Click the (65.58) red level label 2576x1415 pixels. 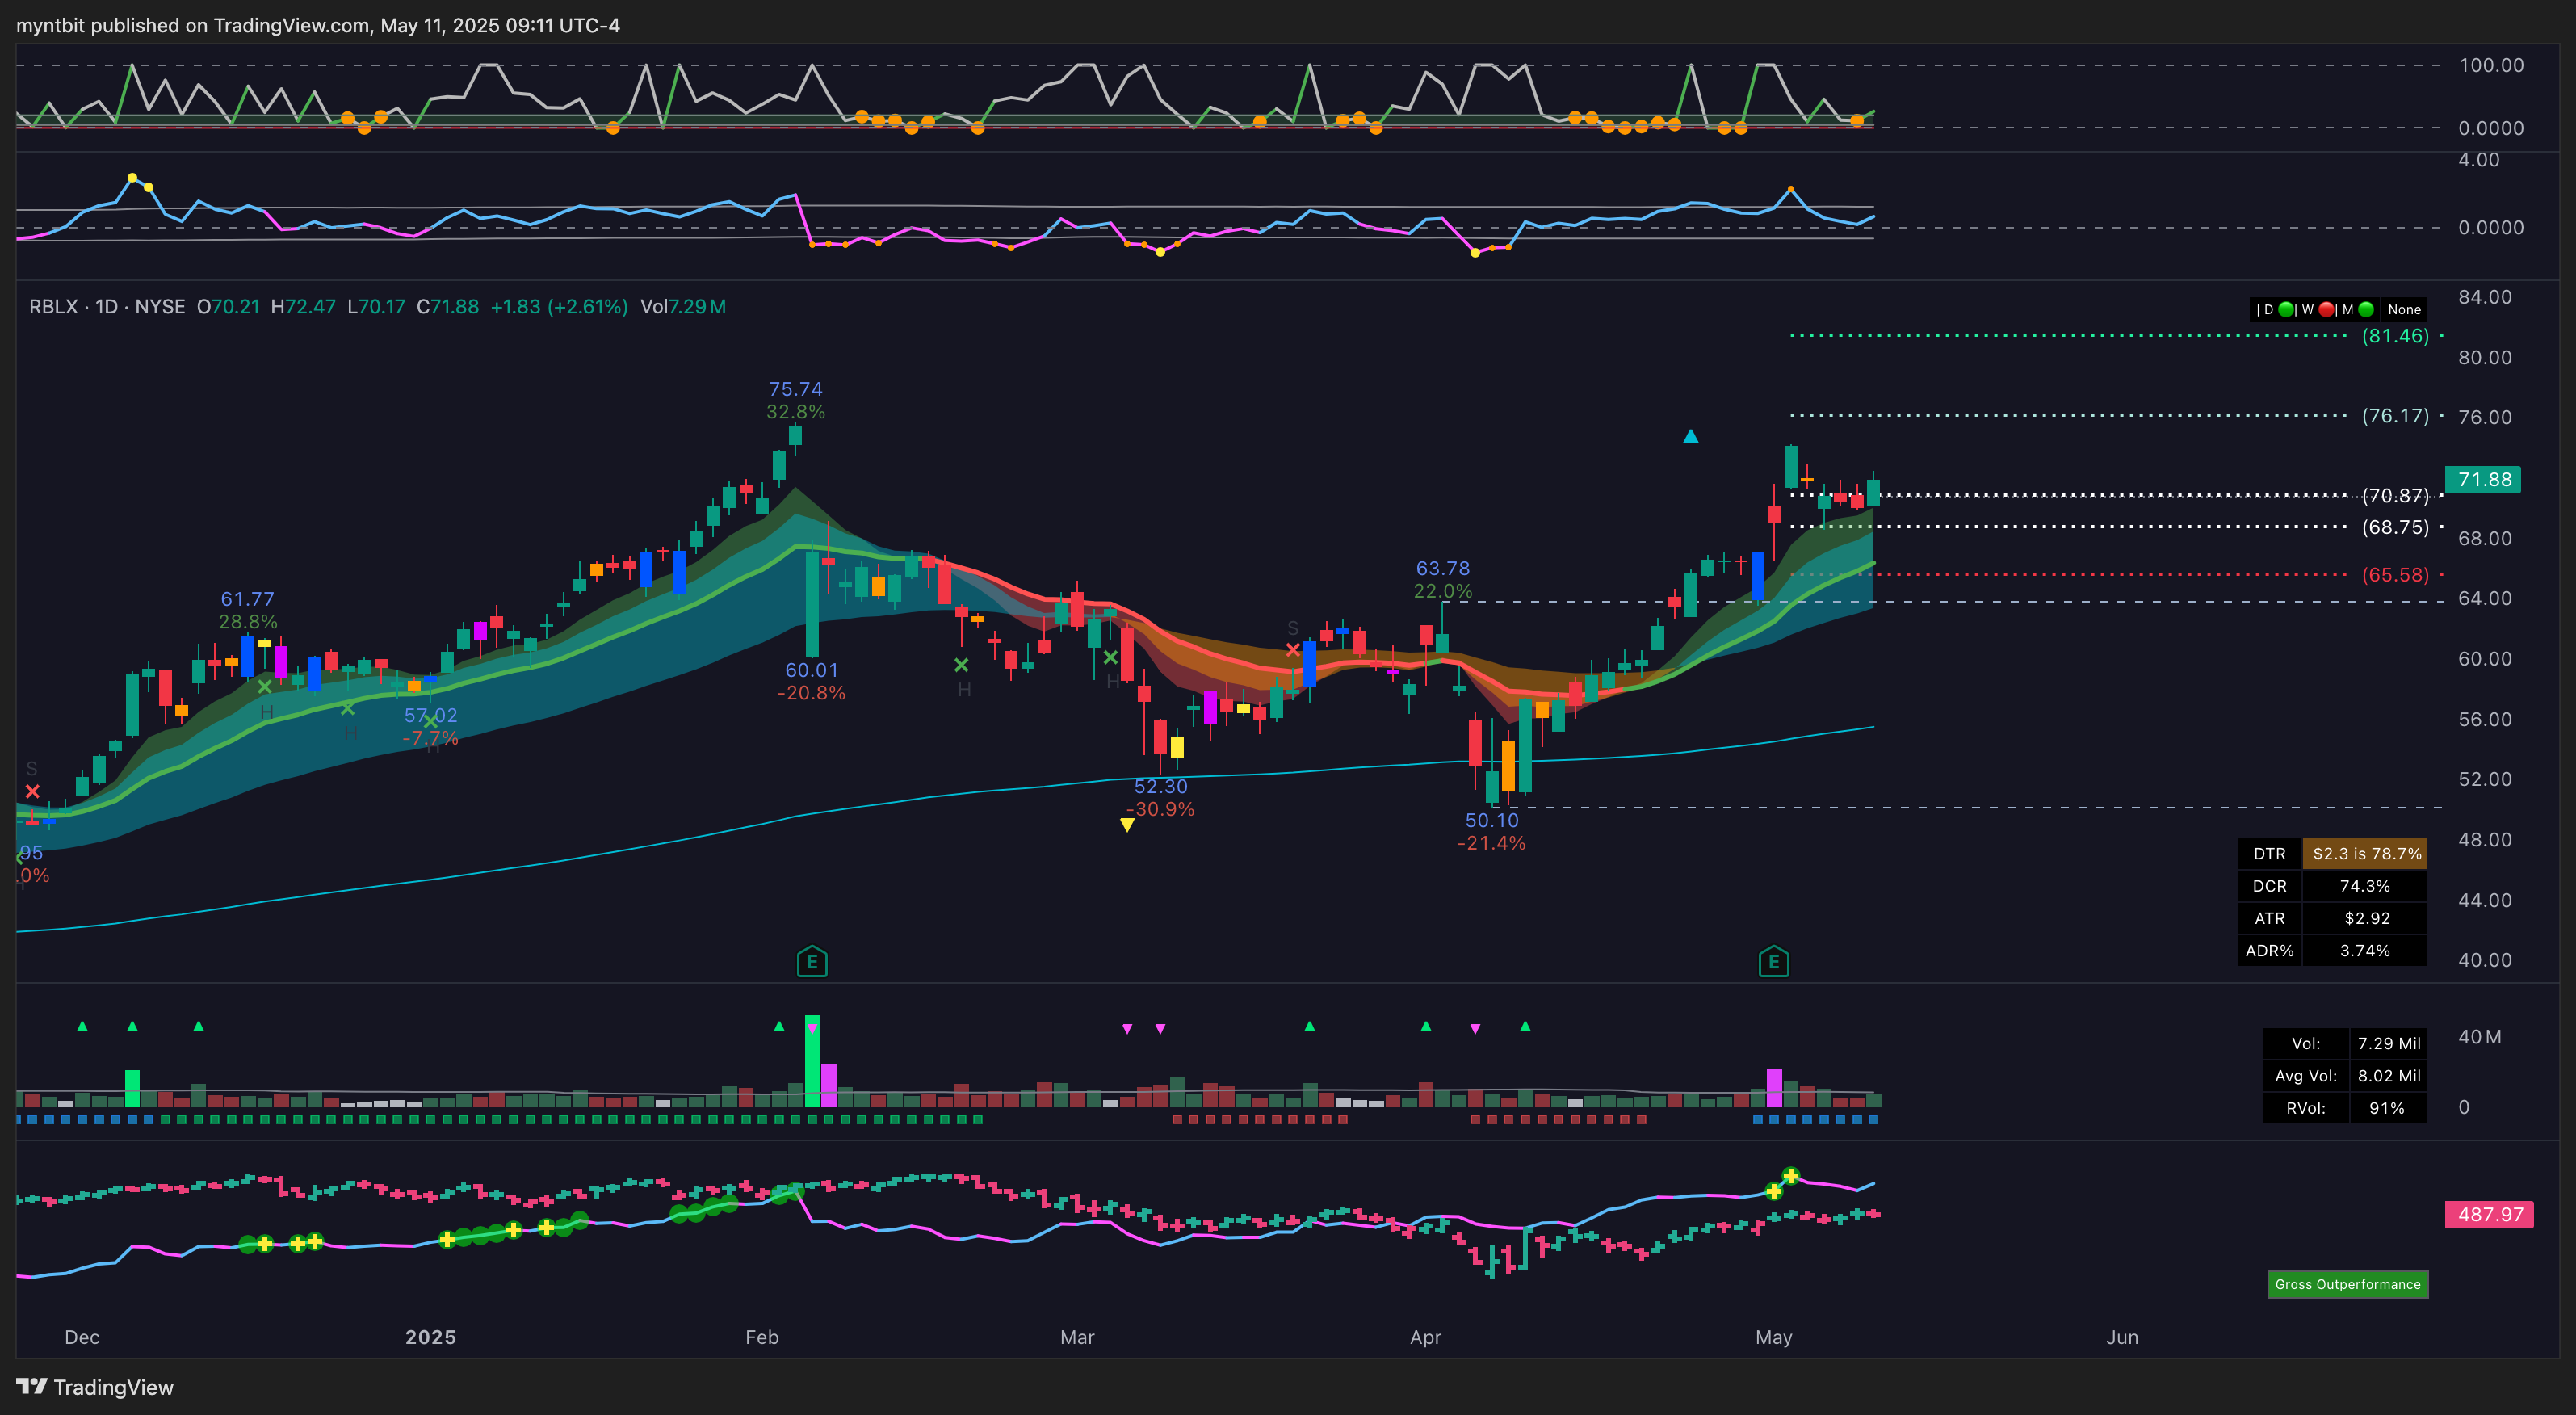(2395, 575)
